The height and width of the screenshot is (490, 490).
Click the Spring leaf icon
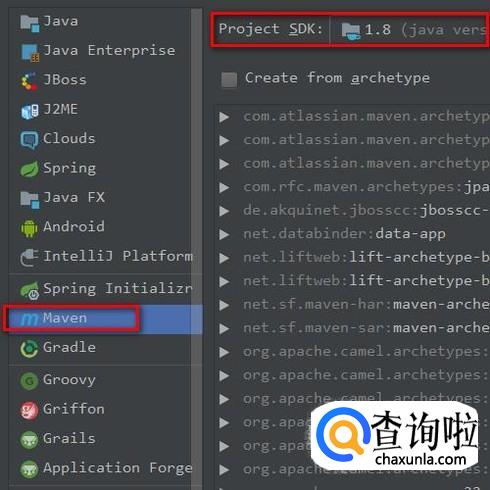coord(29,169)
